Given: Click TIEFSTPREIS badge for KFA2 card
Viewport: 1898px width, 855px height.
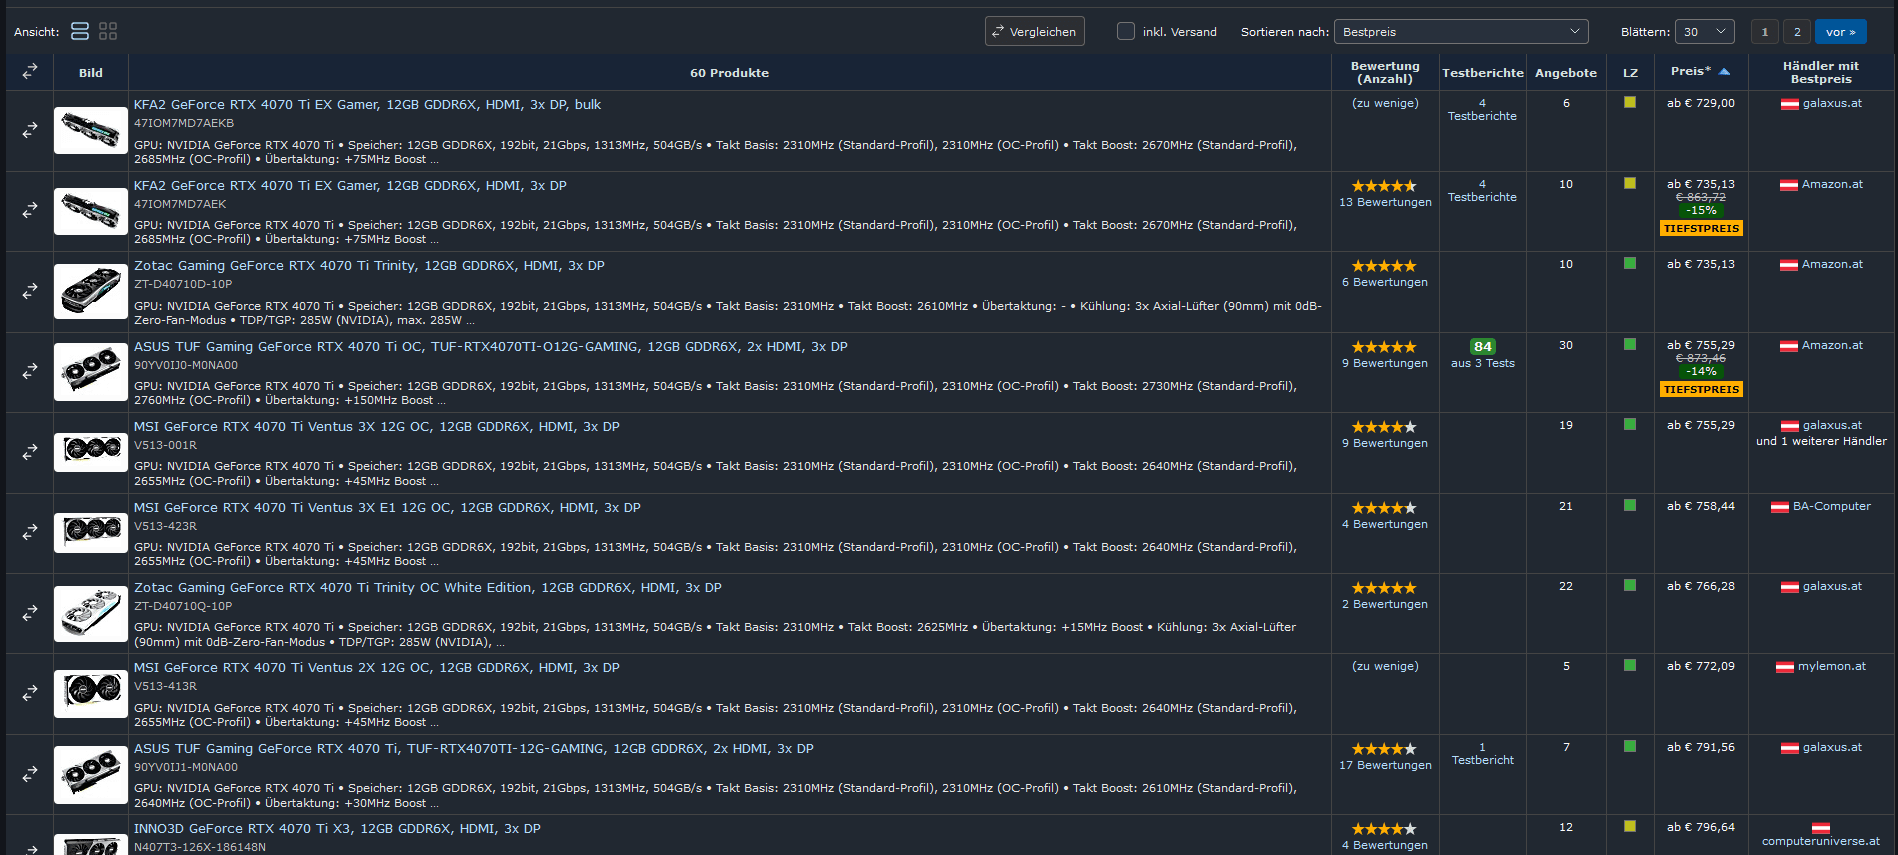Looking at the screenshot, I should pyautogui.click(x=1701, y=229).
